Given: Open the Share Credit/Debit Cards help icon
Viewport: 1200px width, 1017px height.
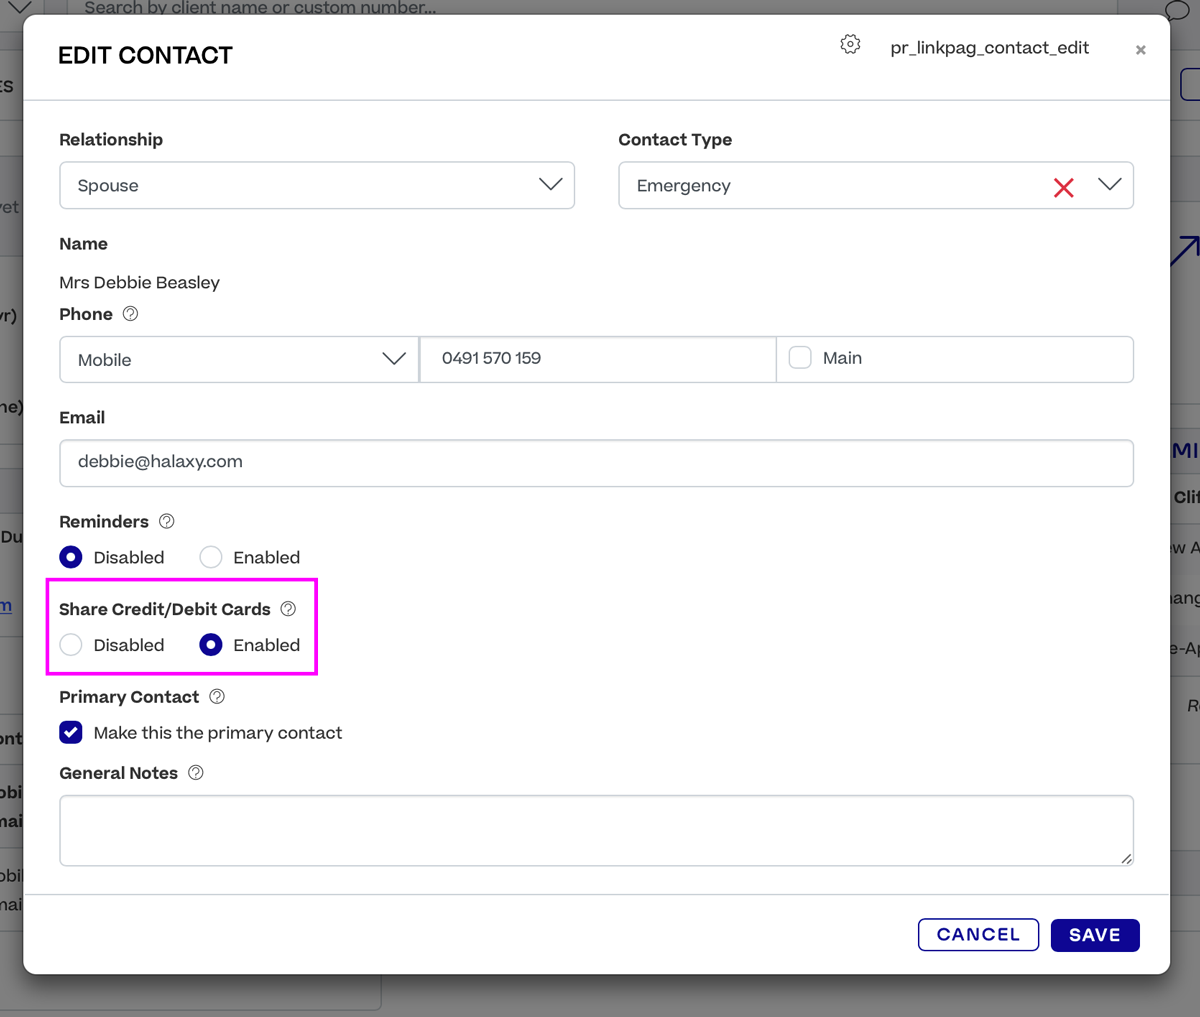Looking at the screenshot, I should 288,609.
